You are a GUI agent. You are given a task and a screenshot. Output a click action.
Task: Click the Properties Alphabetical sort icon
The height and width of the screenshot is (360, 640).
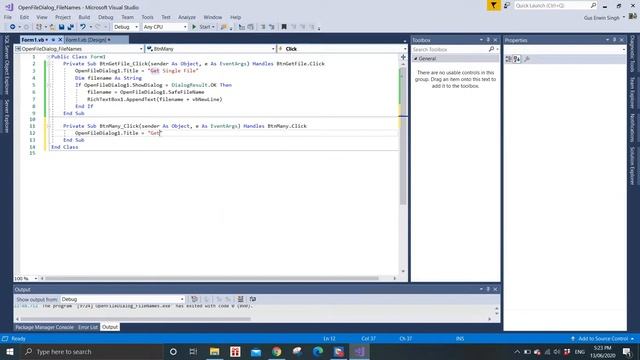pyautogui.click(x=517, y=59)
